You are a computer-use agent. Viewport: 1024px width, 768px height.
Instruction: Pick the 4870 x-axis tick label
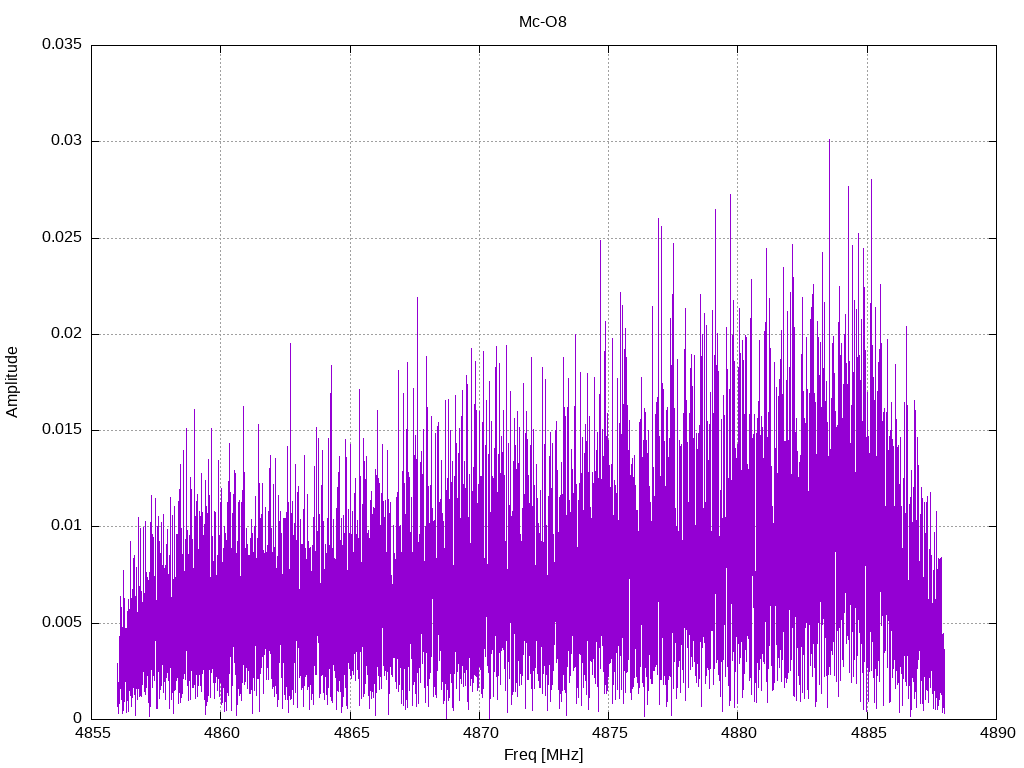(479, 734)
